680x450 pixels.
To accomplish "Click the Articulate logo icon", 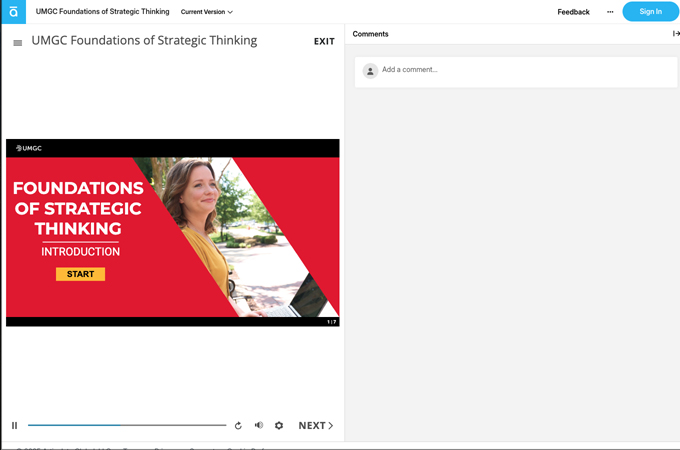I will click(x=13, y=12).
